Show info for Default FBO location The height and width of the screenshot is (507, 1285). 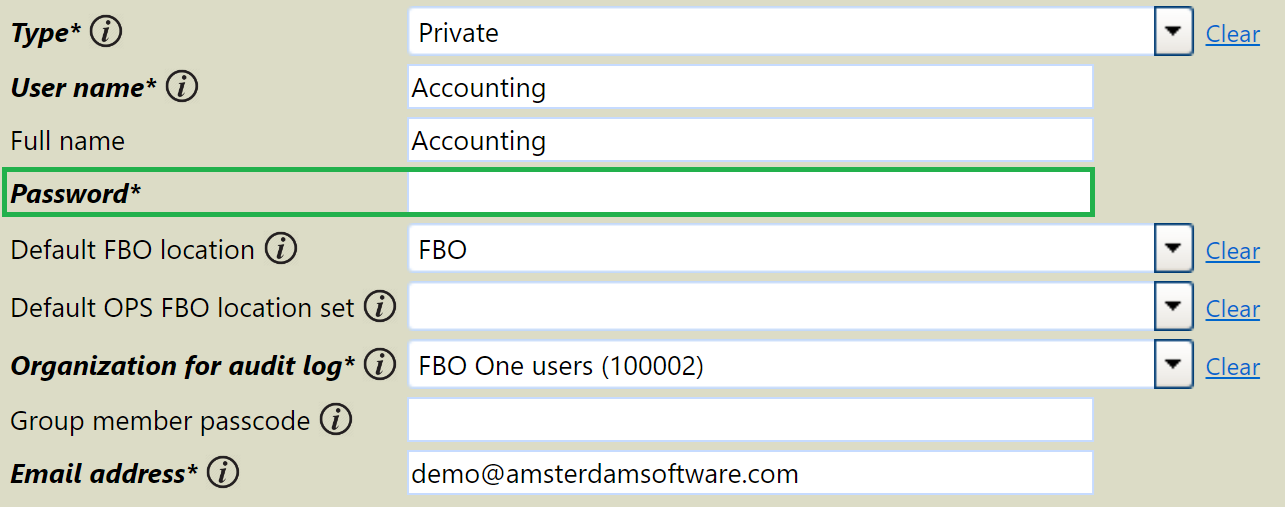click(281, 249)
